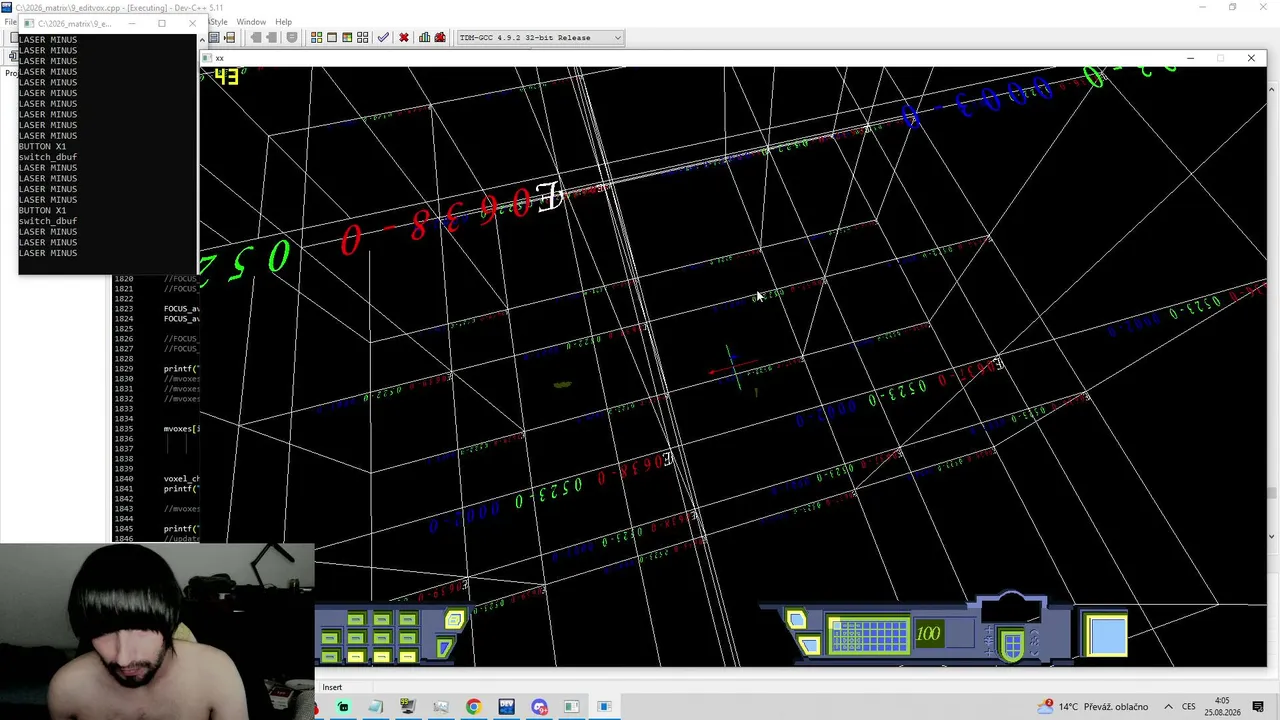Click the close-file icon beside the save-all disk
The height and width of the screenshot is (720, 1280).
click(230, 37)
